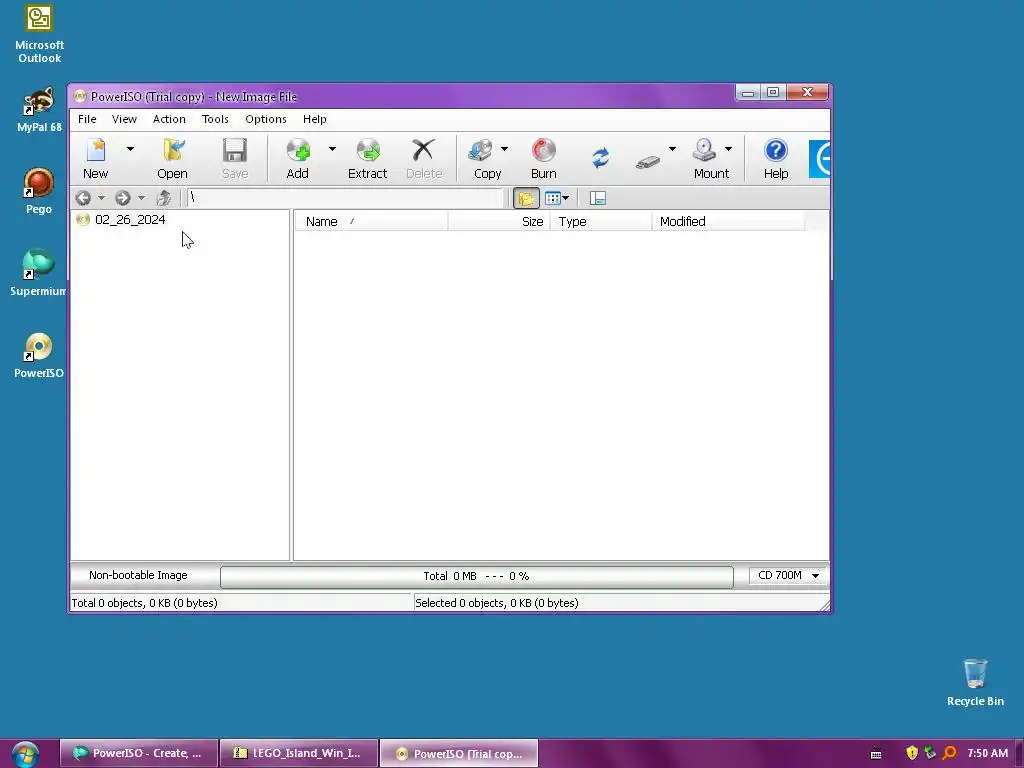This screenshot has width=1024, height=768.
Task: Open the CD 700M media size dropdown
Action: click(788, 575)
